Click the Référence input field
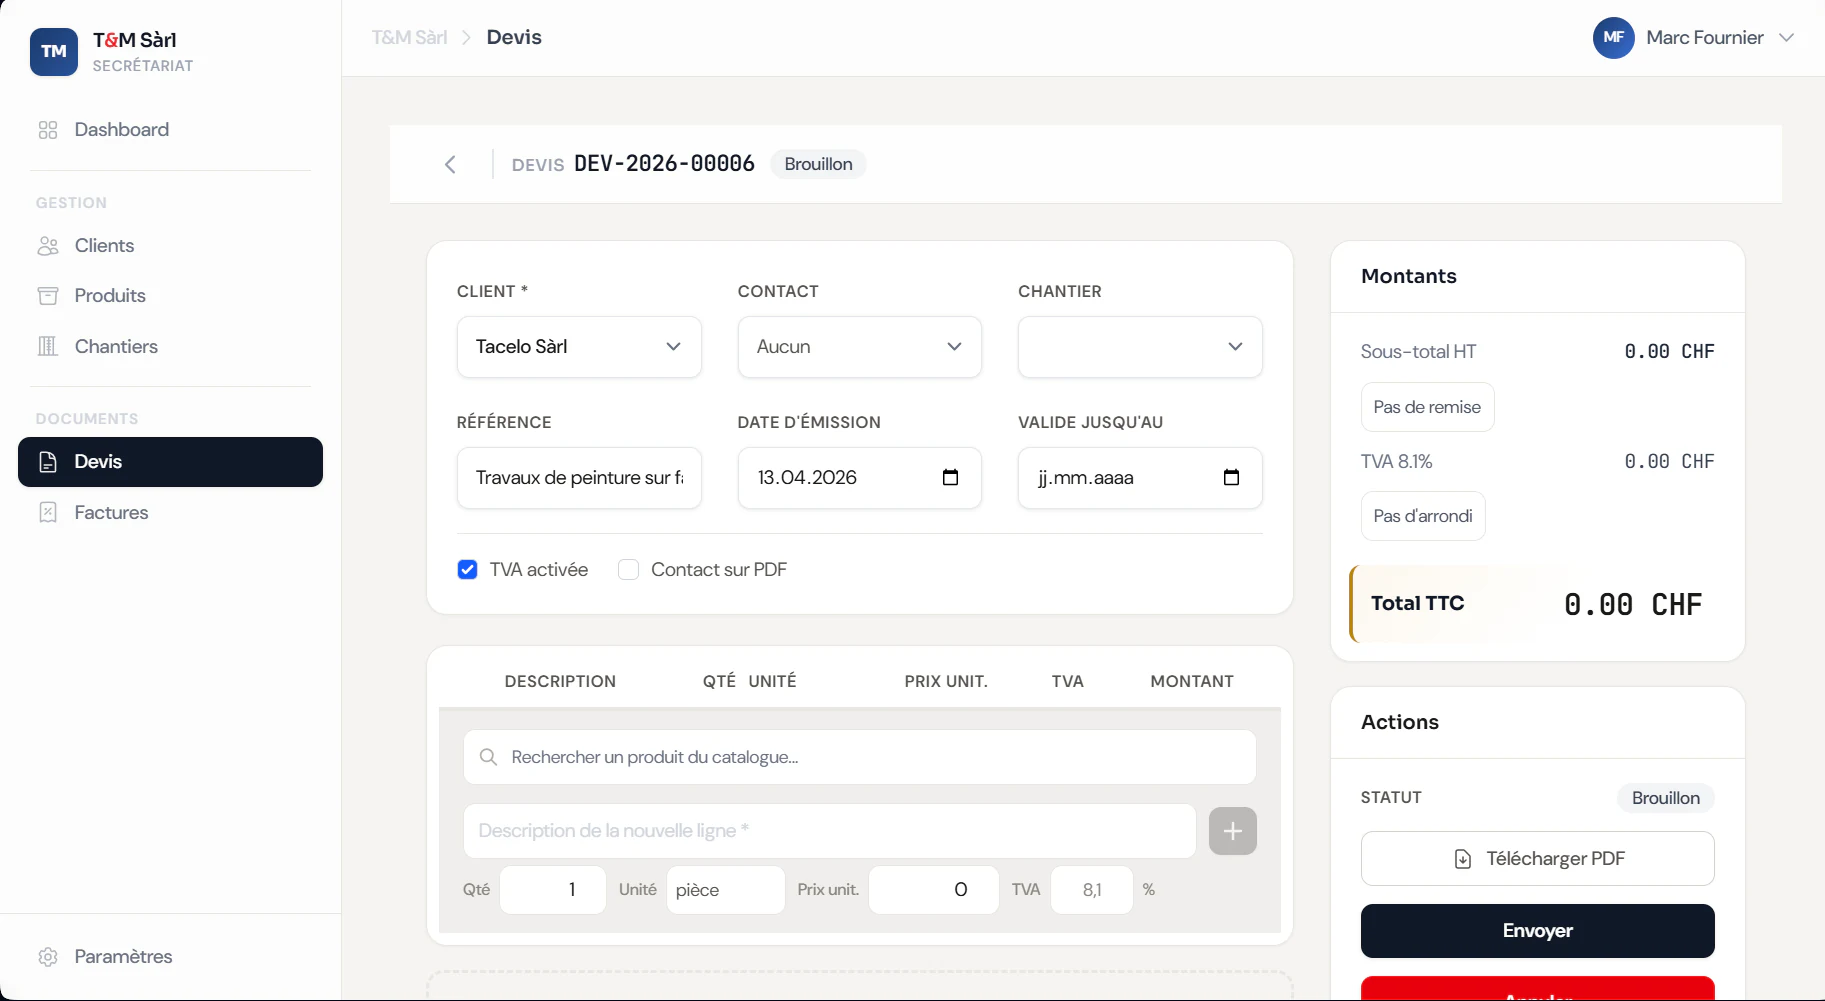Viewport: 1825px width, 1001px height. click(579, 478)
